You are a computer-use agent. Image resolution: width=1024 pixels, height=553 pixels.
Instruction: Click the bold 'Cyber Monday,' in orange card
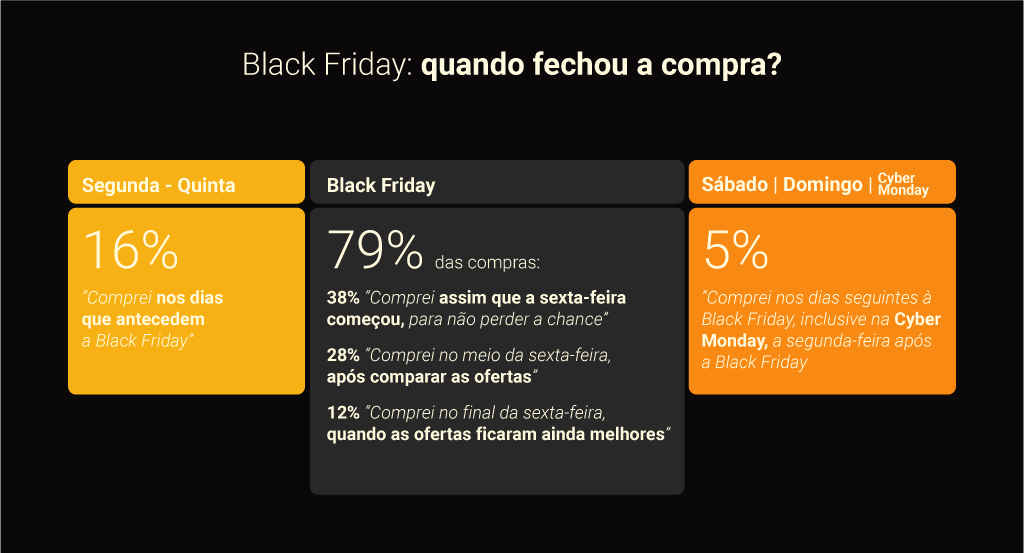click(x=821, y=330)
